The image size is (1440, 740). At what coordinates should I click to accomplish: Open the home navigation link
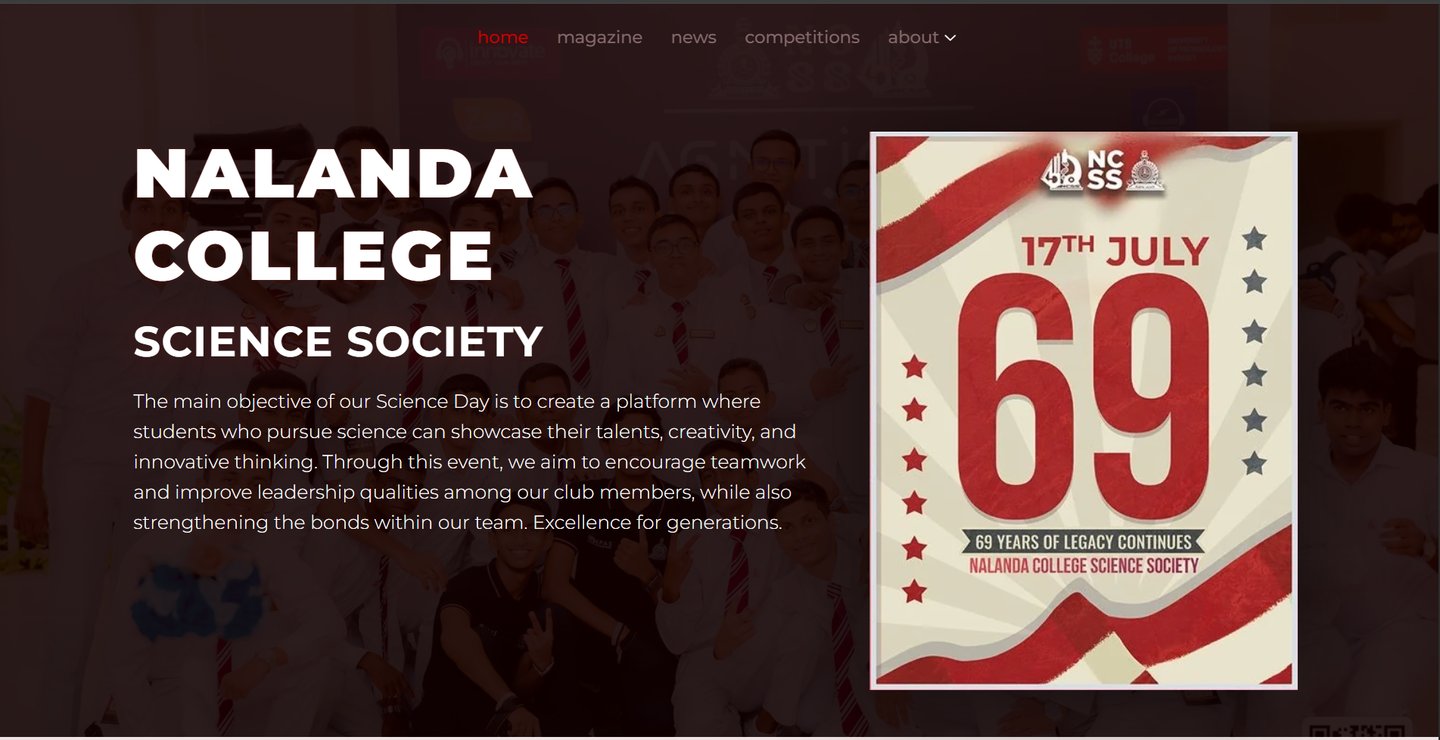tap(502, 37)
